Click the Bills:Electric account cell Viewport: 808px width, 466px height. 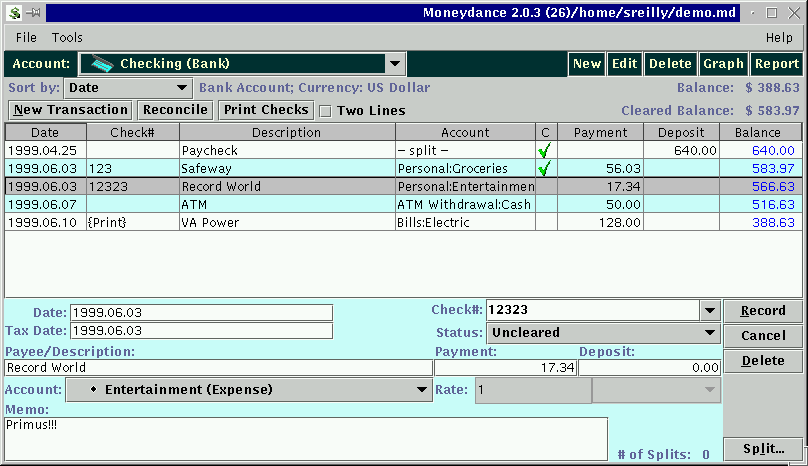click(x=465, y=223)
